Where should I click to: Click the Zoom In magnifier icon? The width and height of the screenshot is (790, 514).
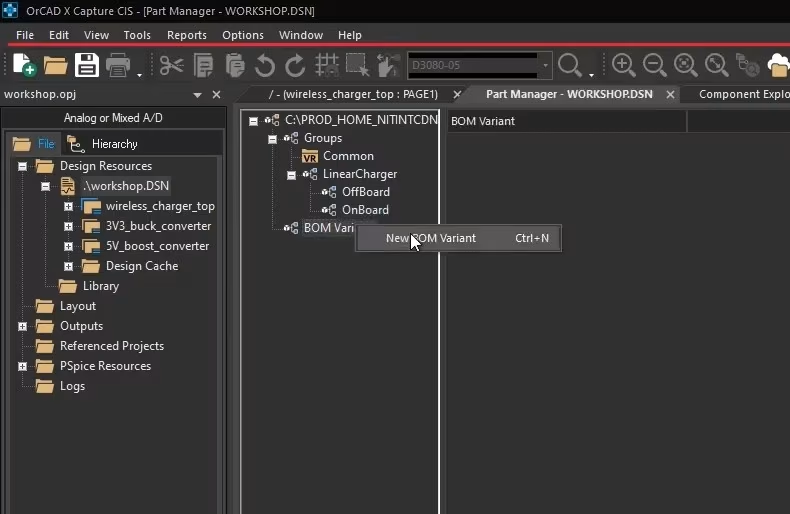[x=623, y=65]
